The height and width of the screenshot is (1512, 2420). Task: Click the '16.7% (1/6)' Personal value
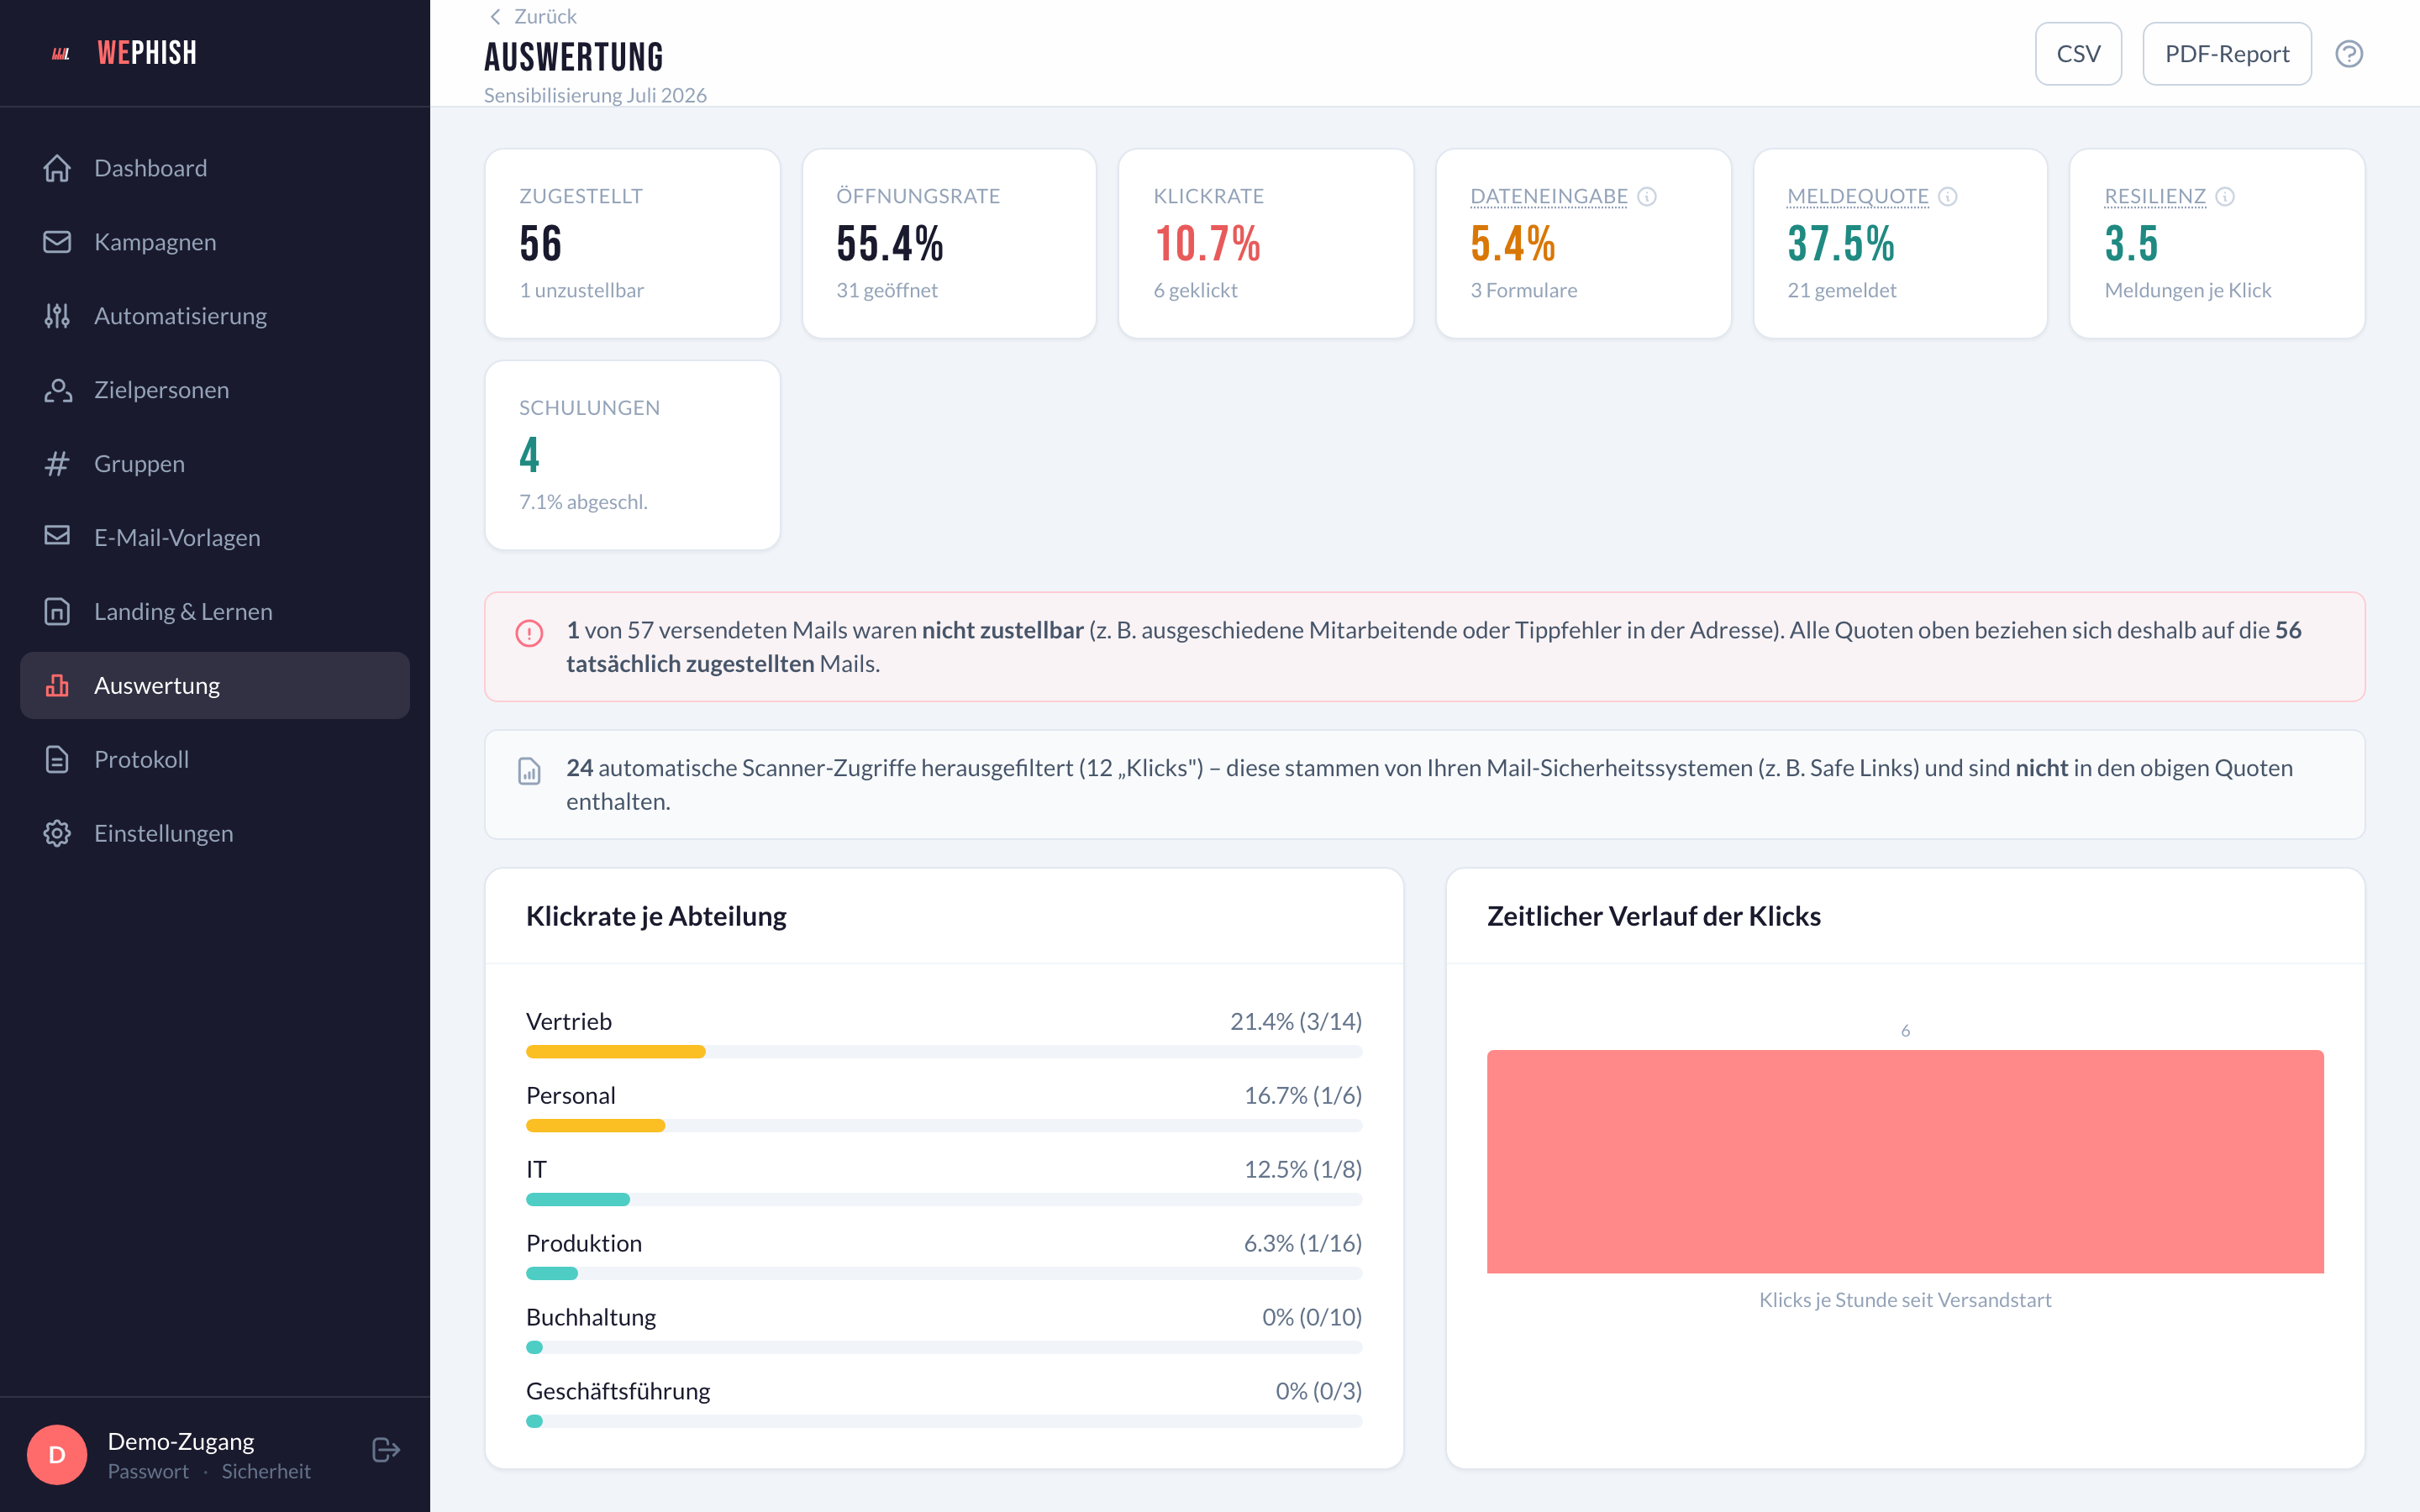1303,1095
